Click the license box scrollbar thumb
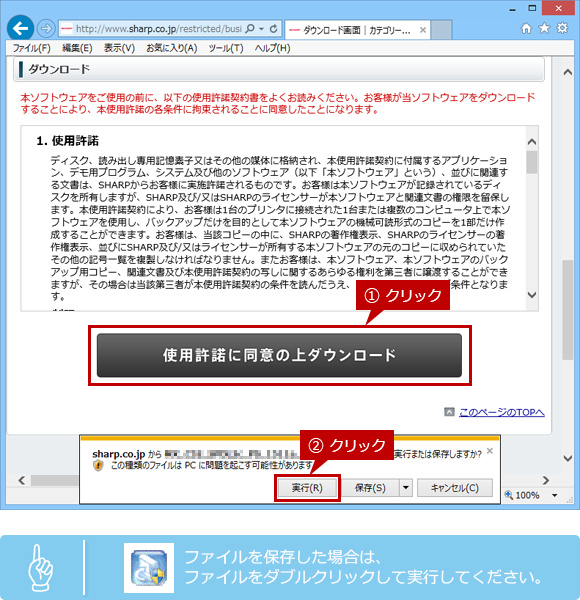The image size is (580, 600). coord(532,162)
